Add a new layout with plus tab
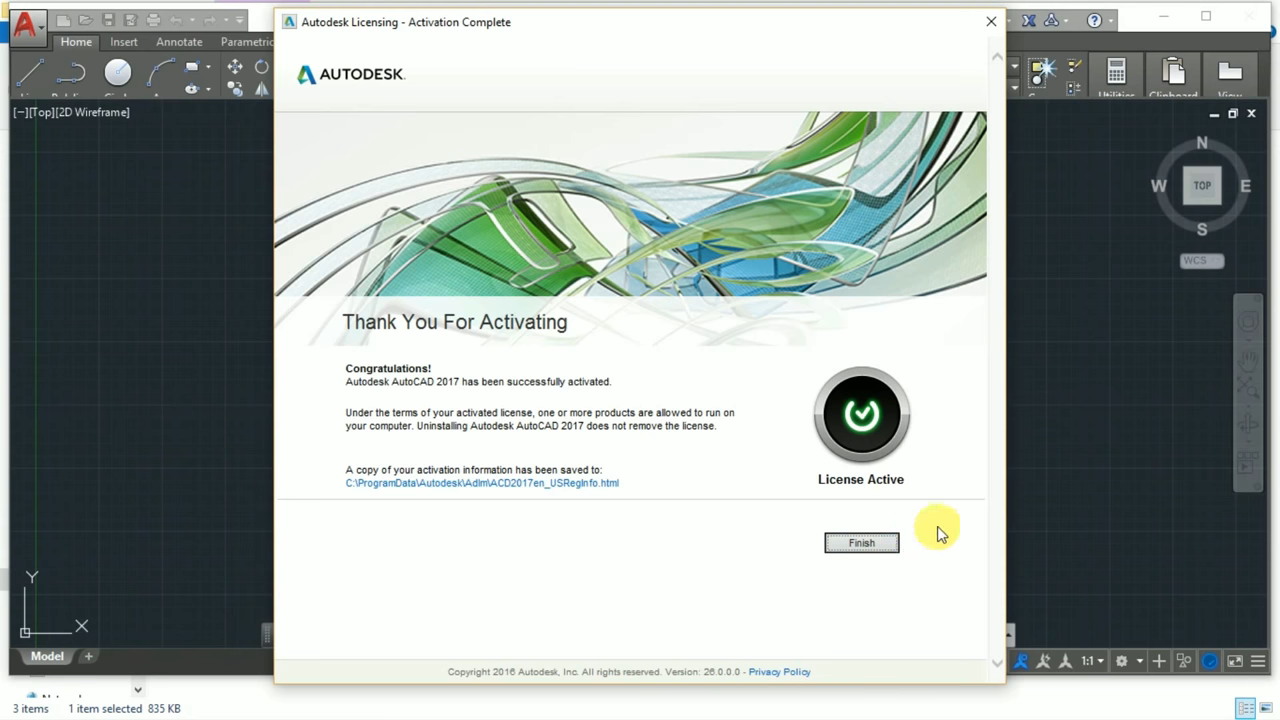The image size is (1280, 720). point(88,656)
